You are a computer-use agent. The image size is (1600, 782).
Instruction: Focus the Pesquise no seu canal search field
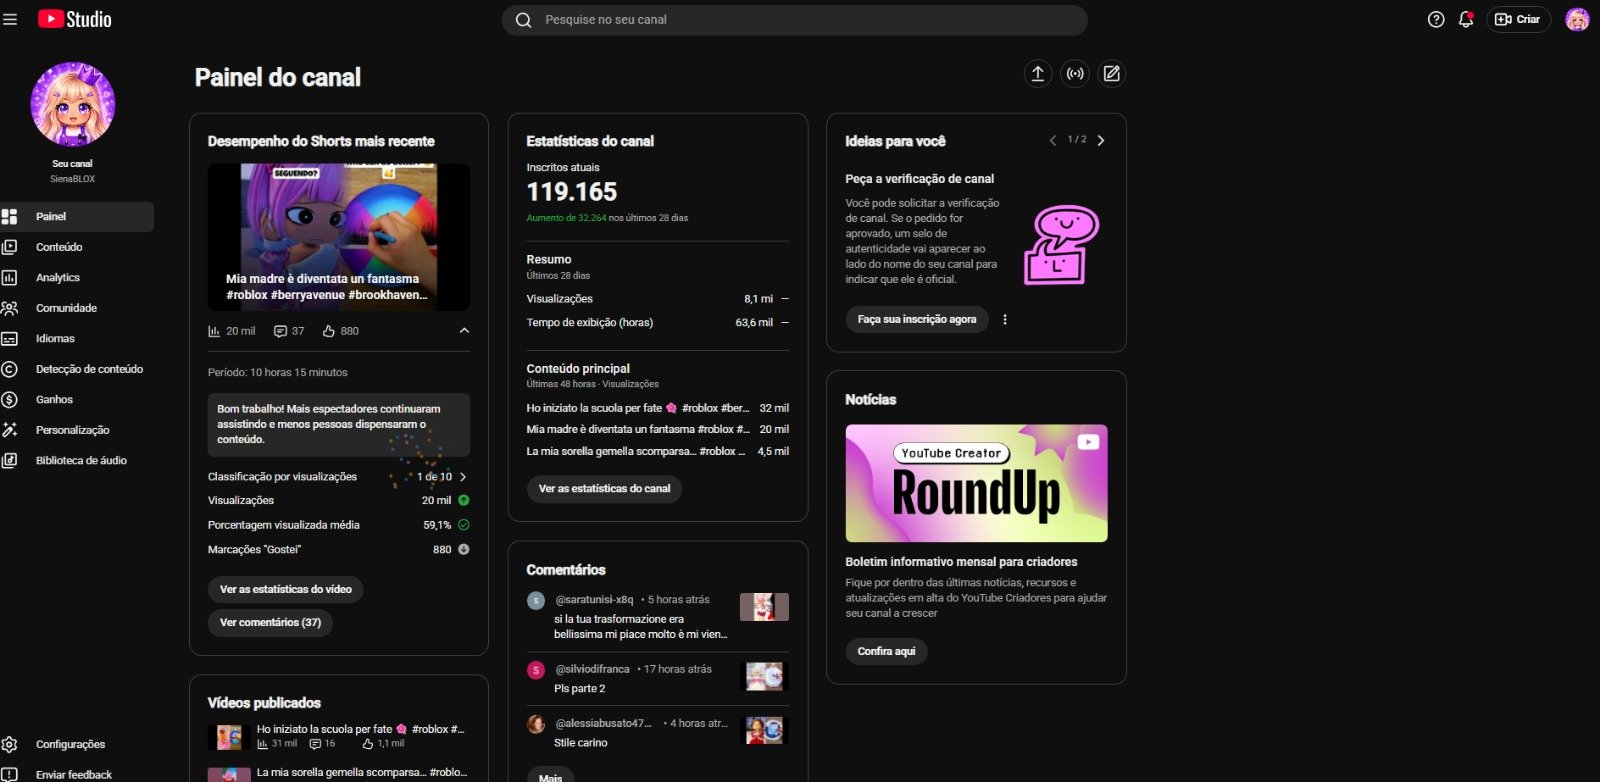tap(794, 20)
